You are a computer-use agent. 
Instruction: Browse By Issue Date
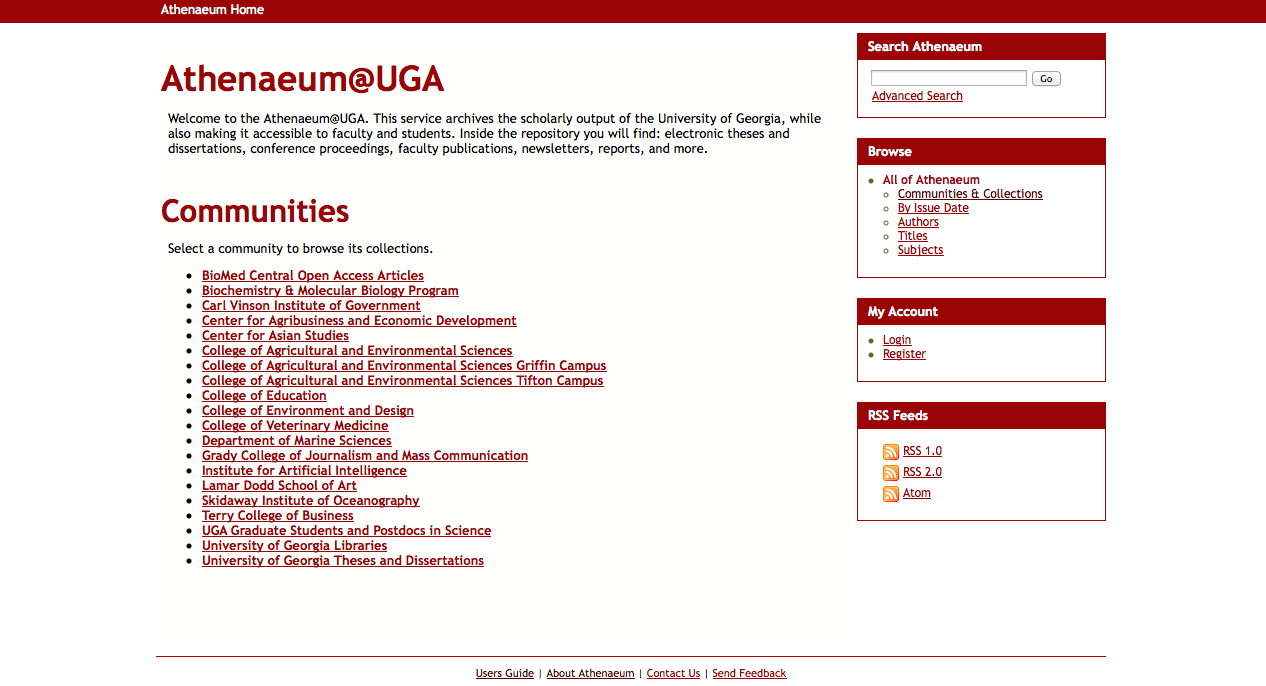pyautogui.click(x=933, y=208)
